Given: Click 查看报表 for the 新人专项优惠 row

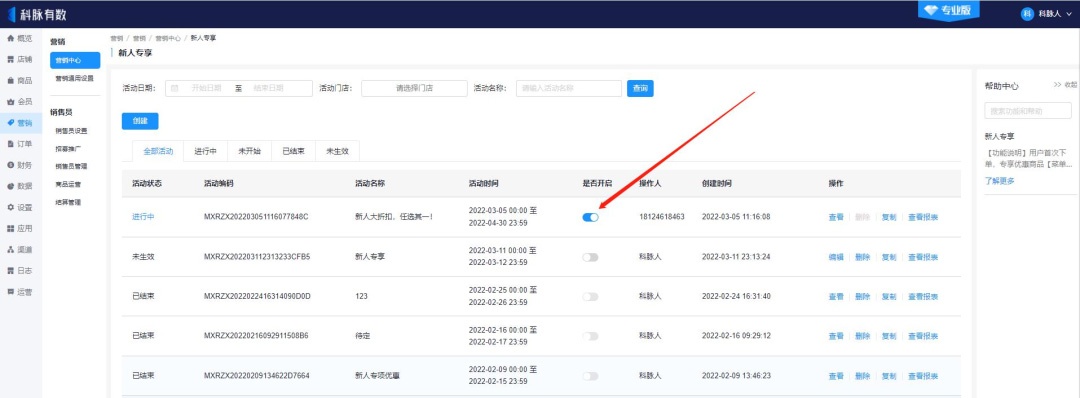Looking at the screenshot, I should [x=922, y=376].
